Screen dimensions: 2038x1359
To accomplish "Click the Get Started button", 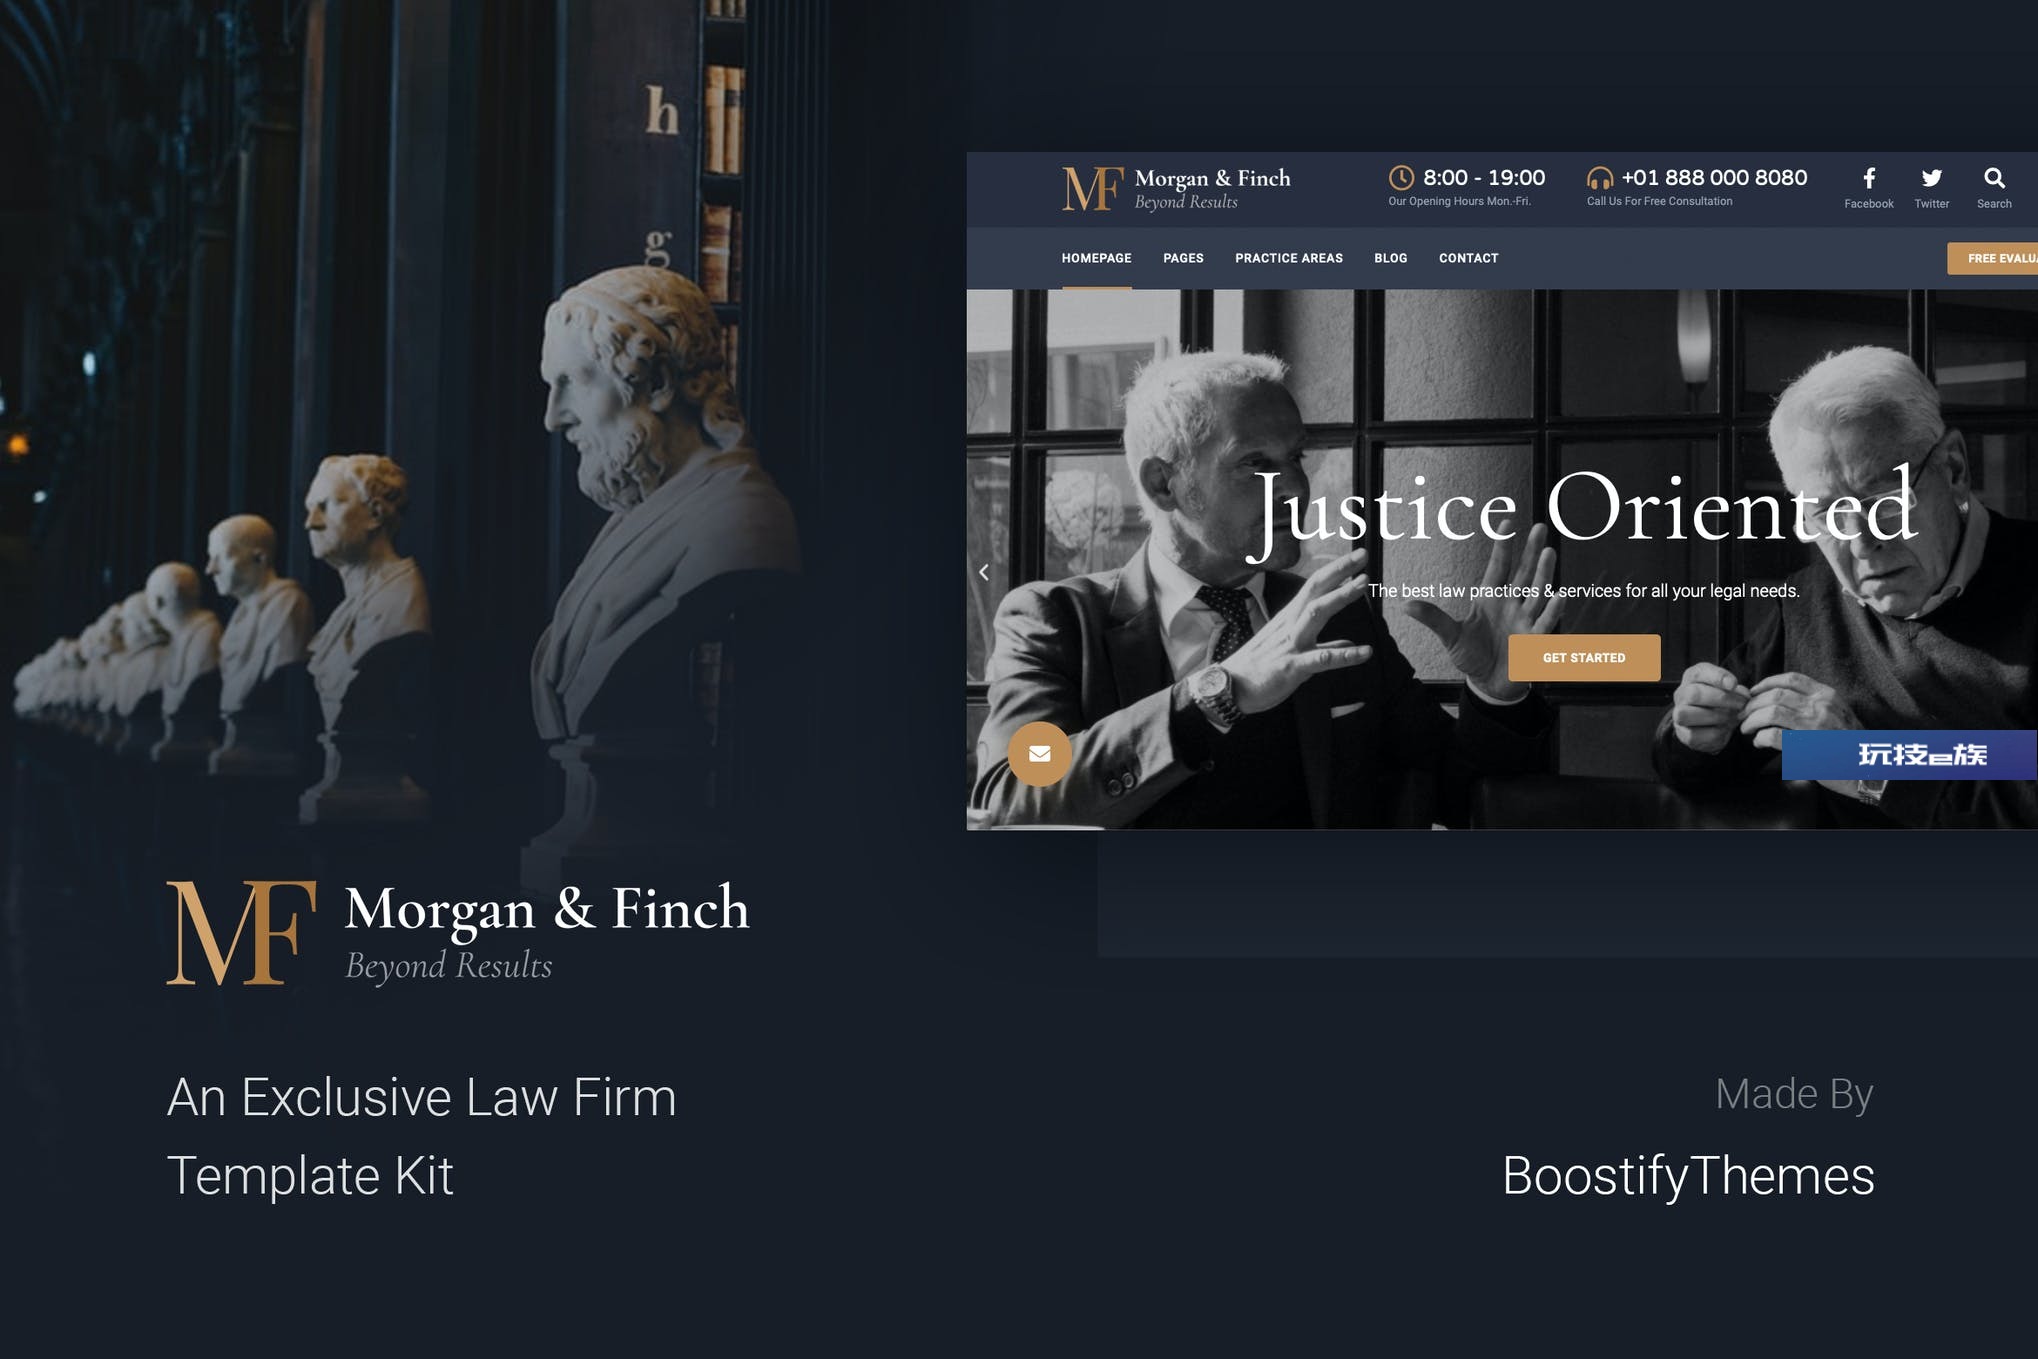I will point(1584,658).
